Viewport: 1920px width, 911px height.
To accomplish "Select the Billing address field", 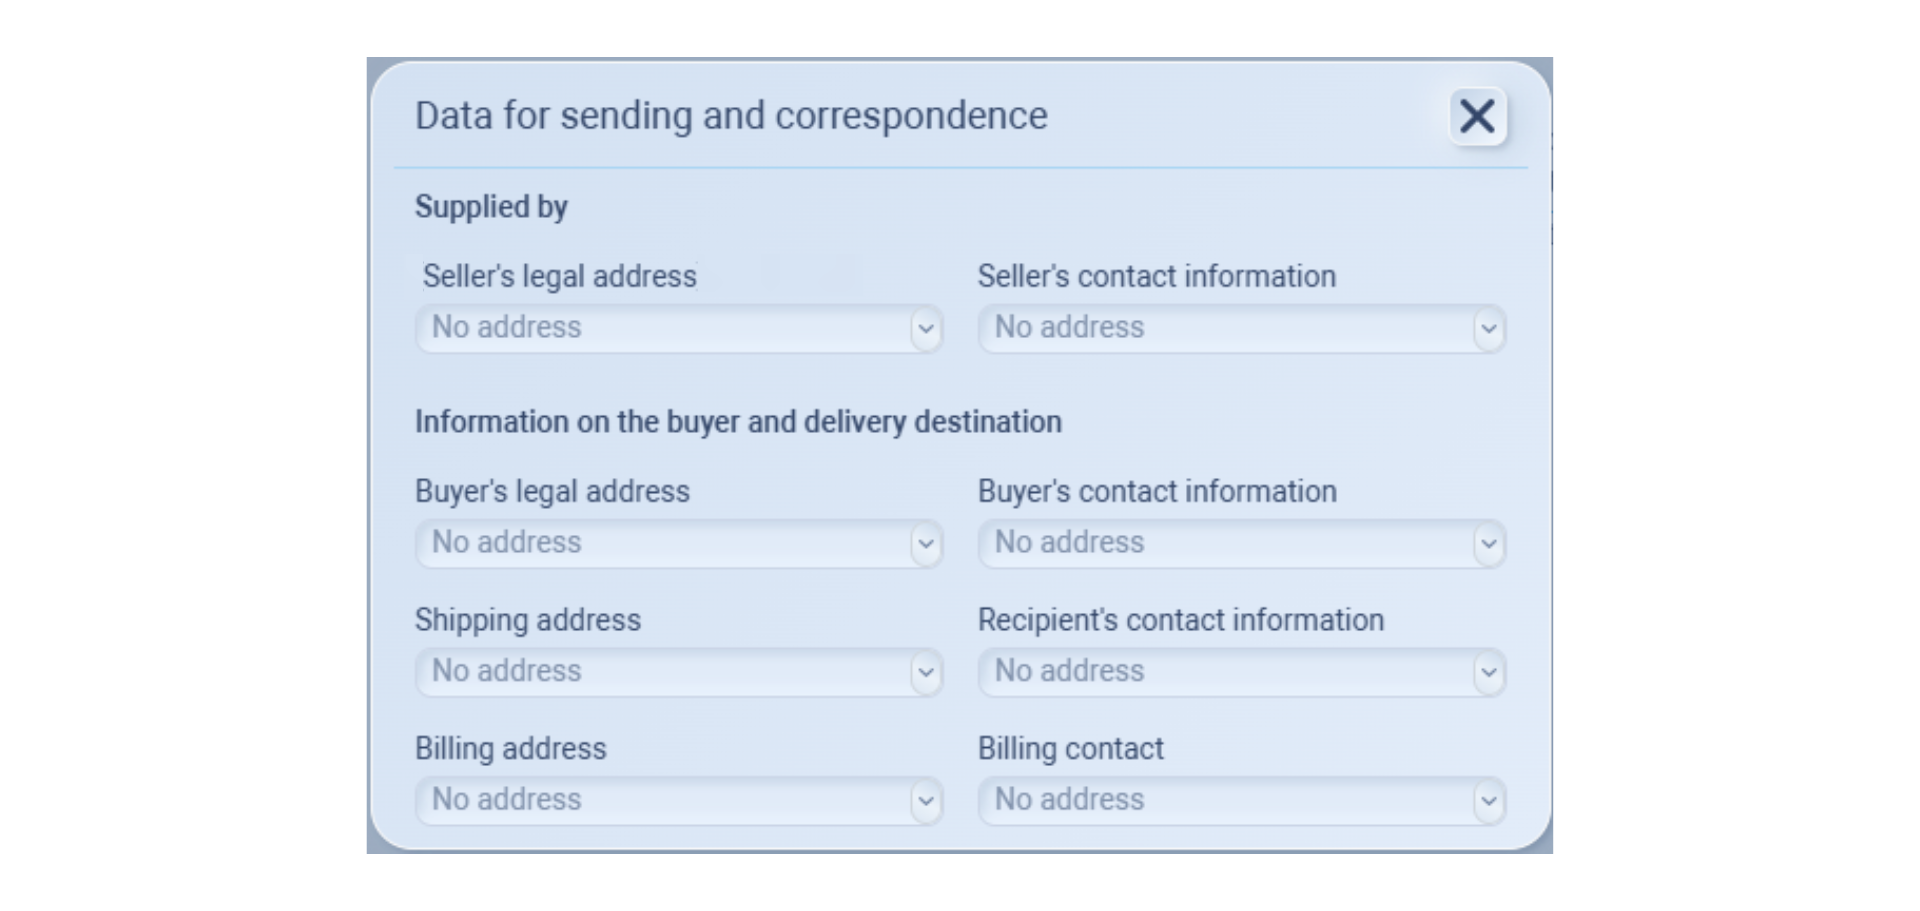I will [662, 801].
